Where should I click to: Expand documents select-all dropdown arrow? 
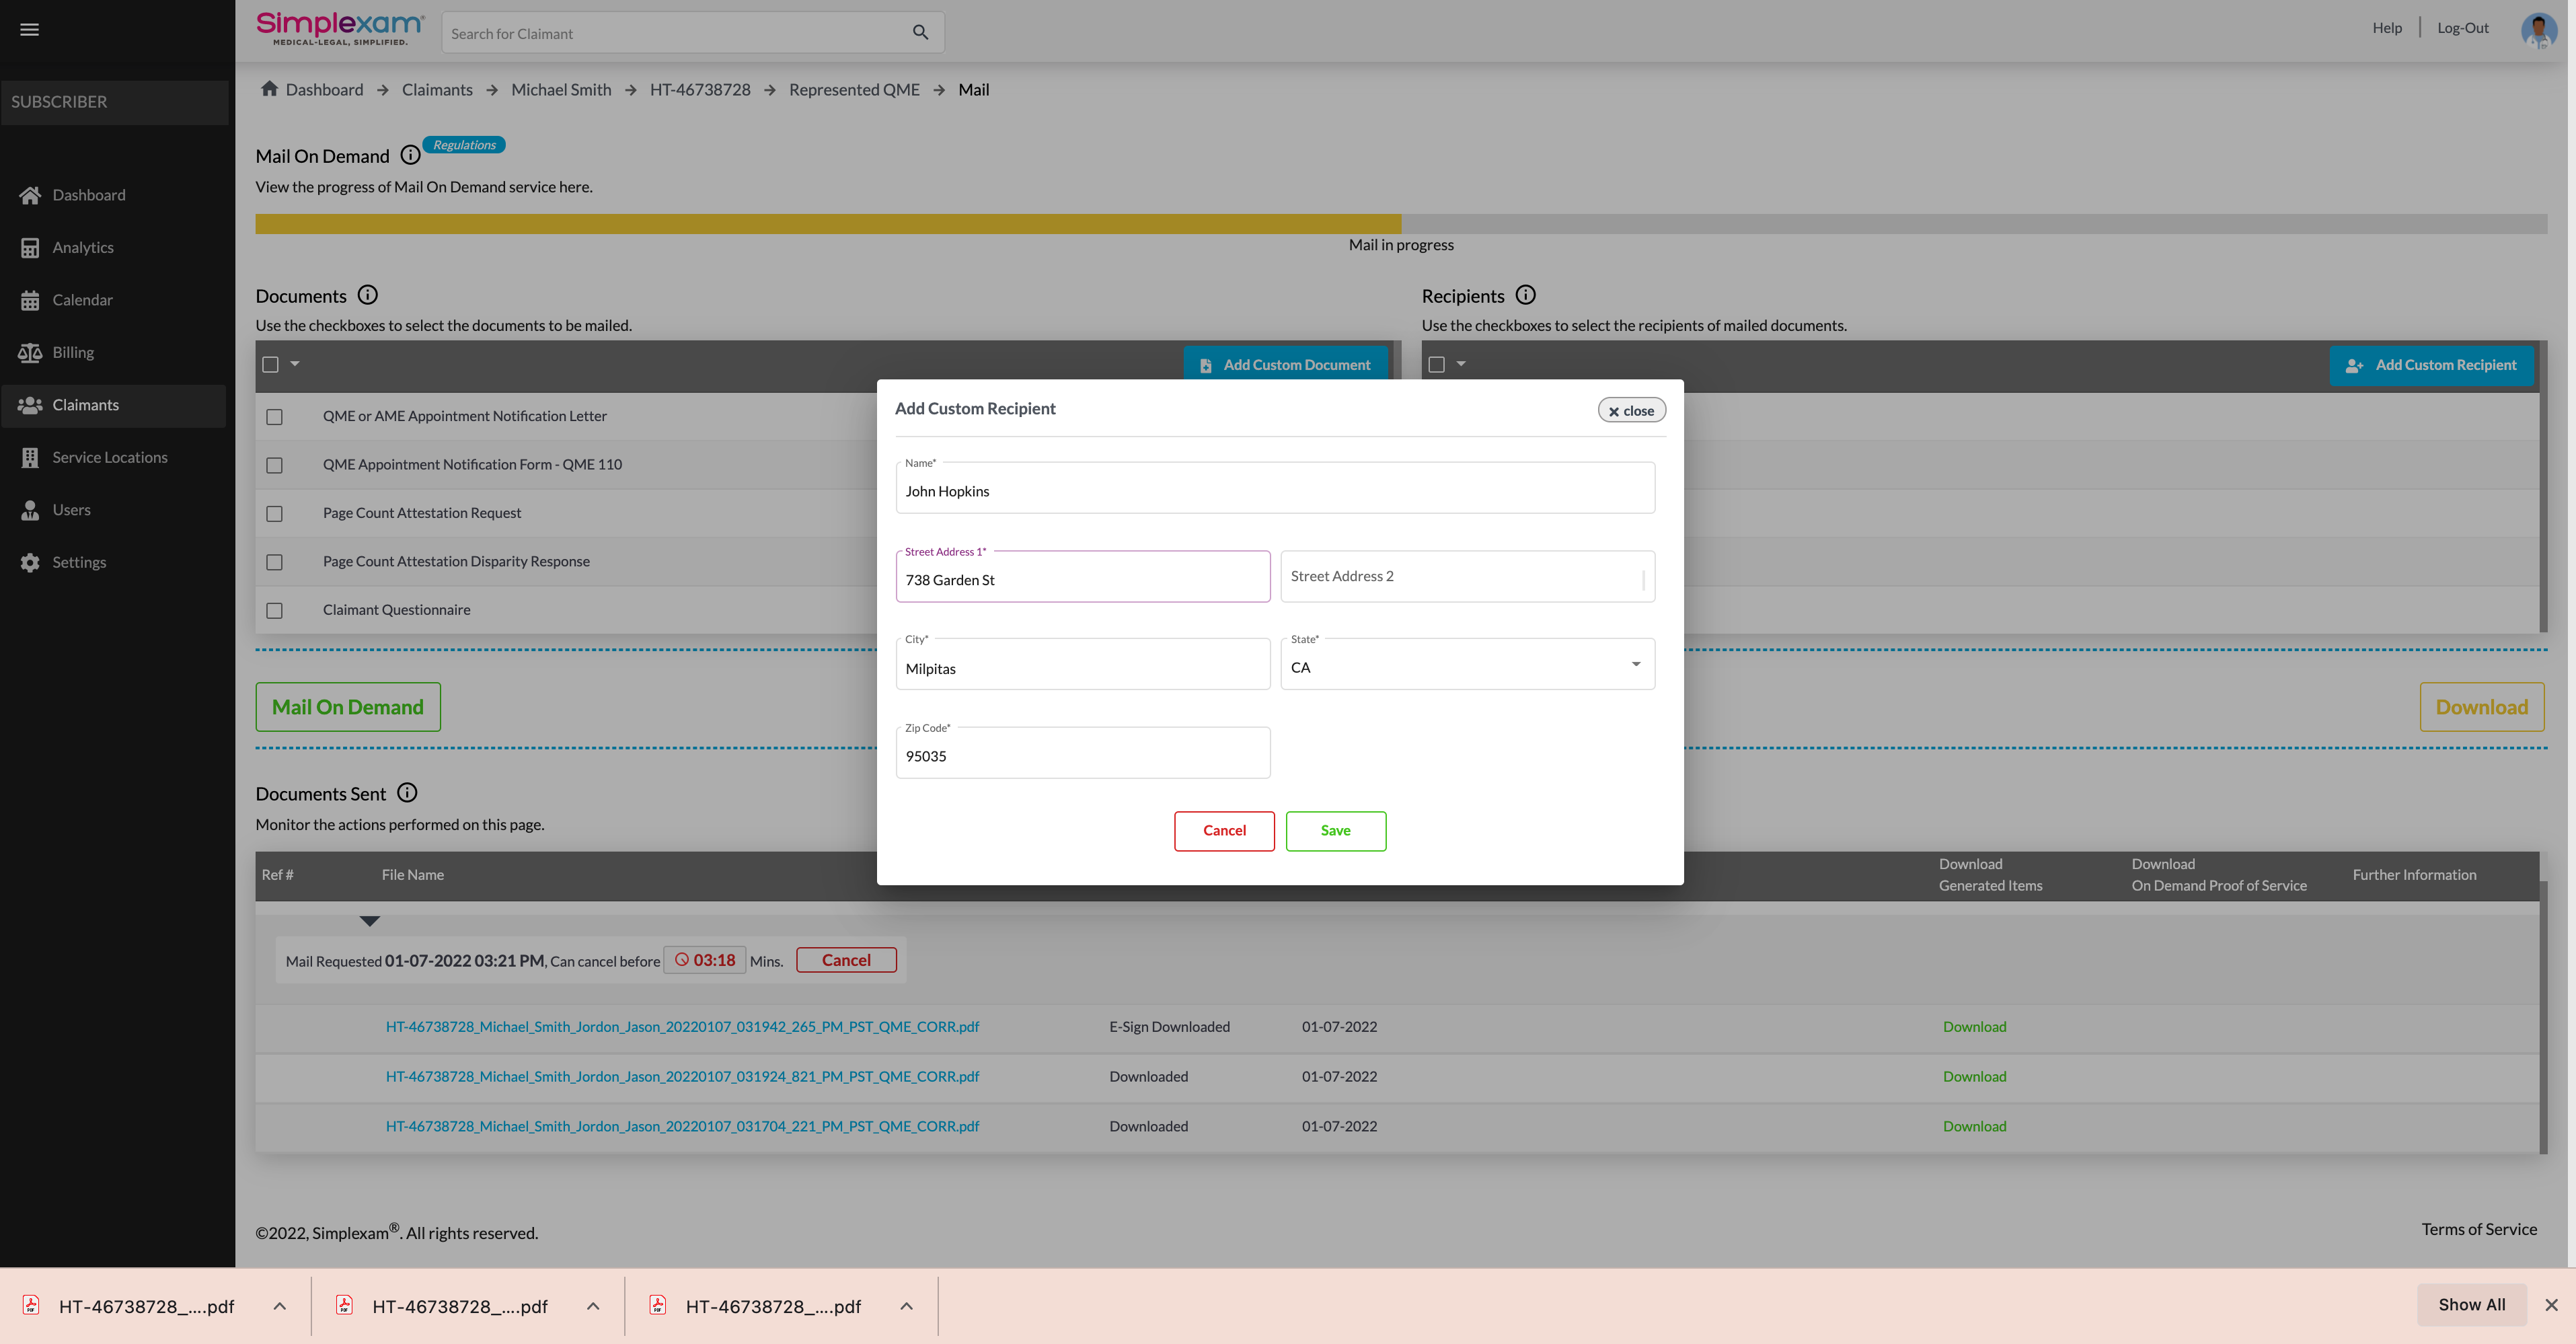(295, 364)
